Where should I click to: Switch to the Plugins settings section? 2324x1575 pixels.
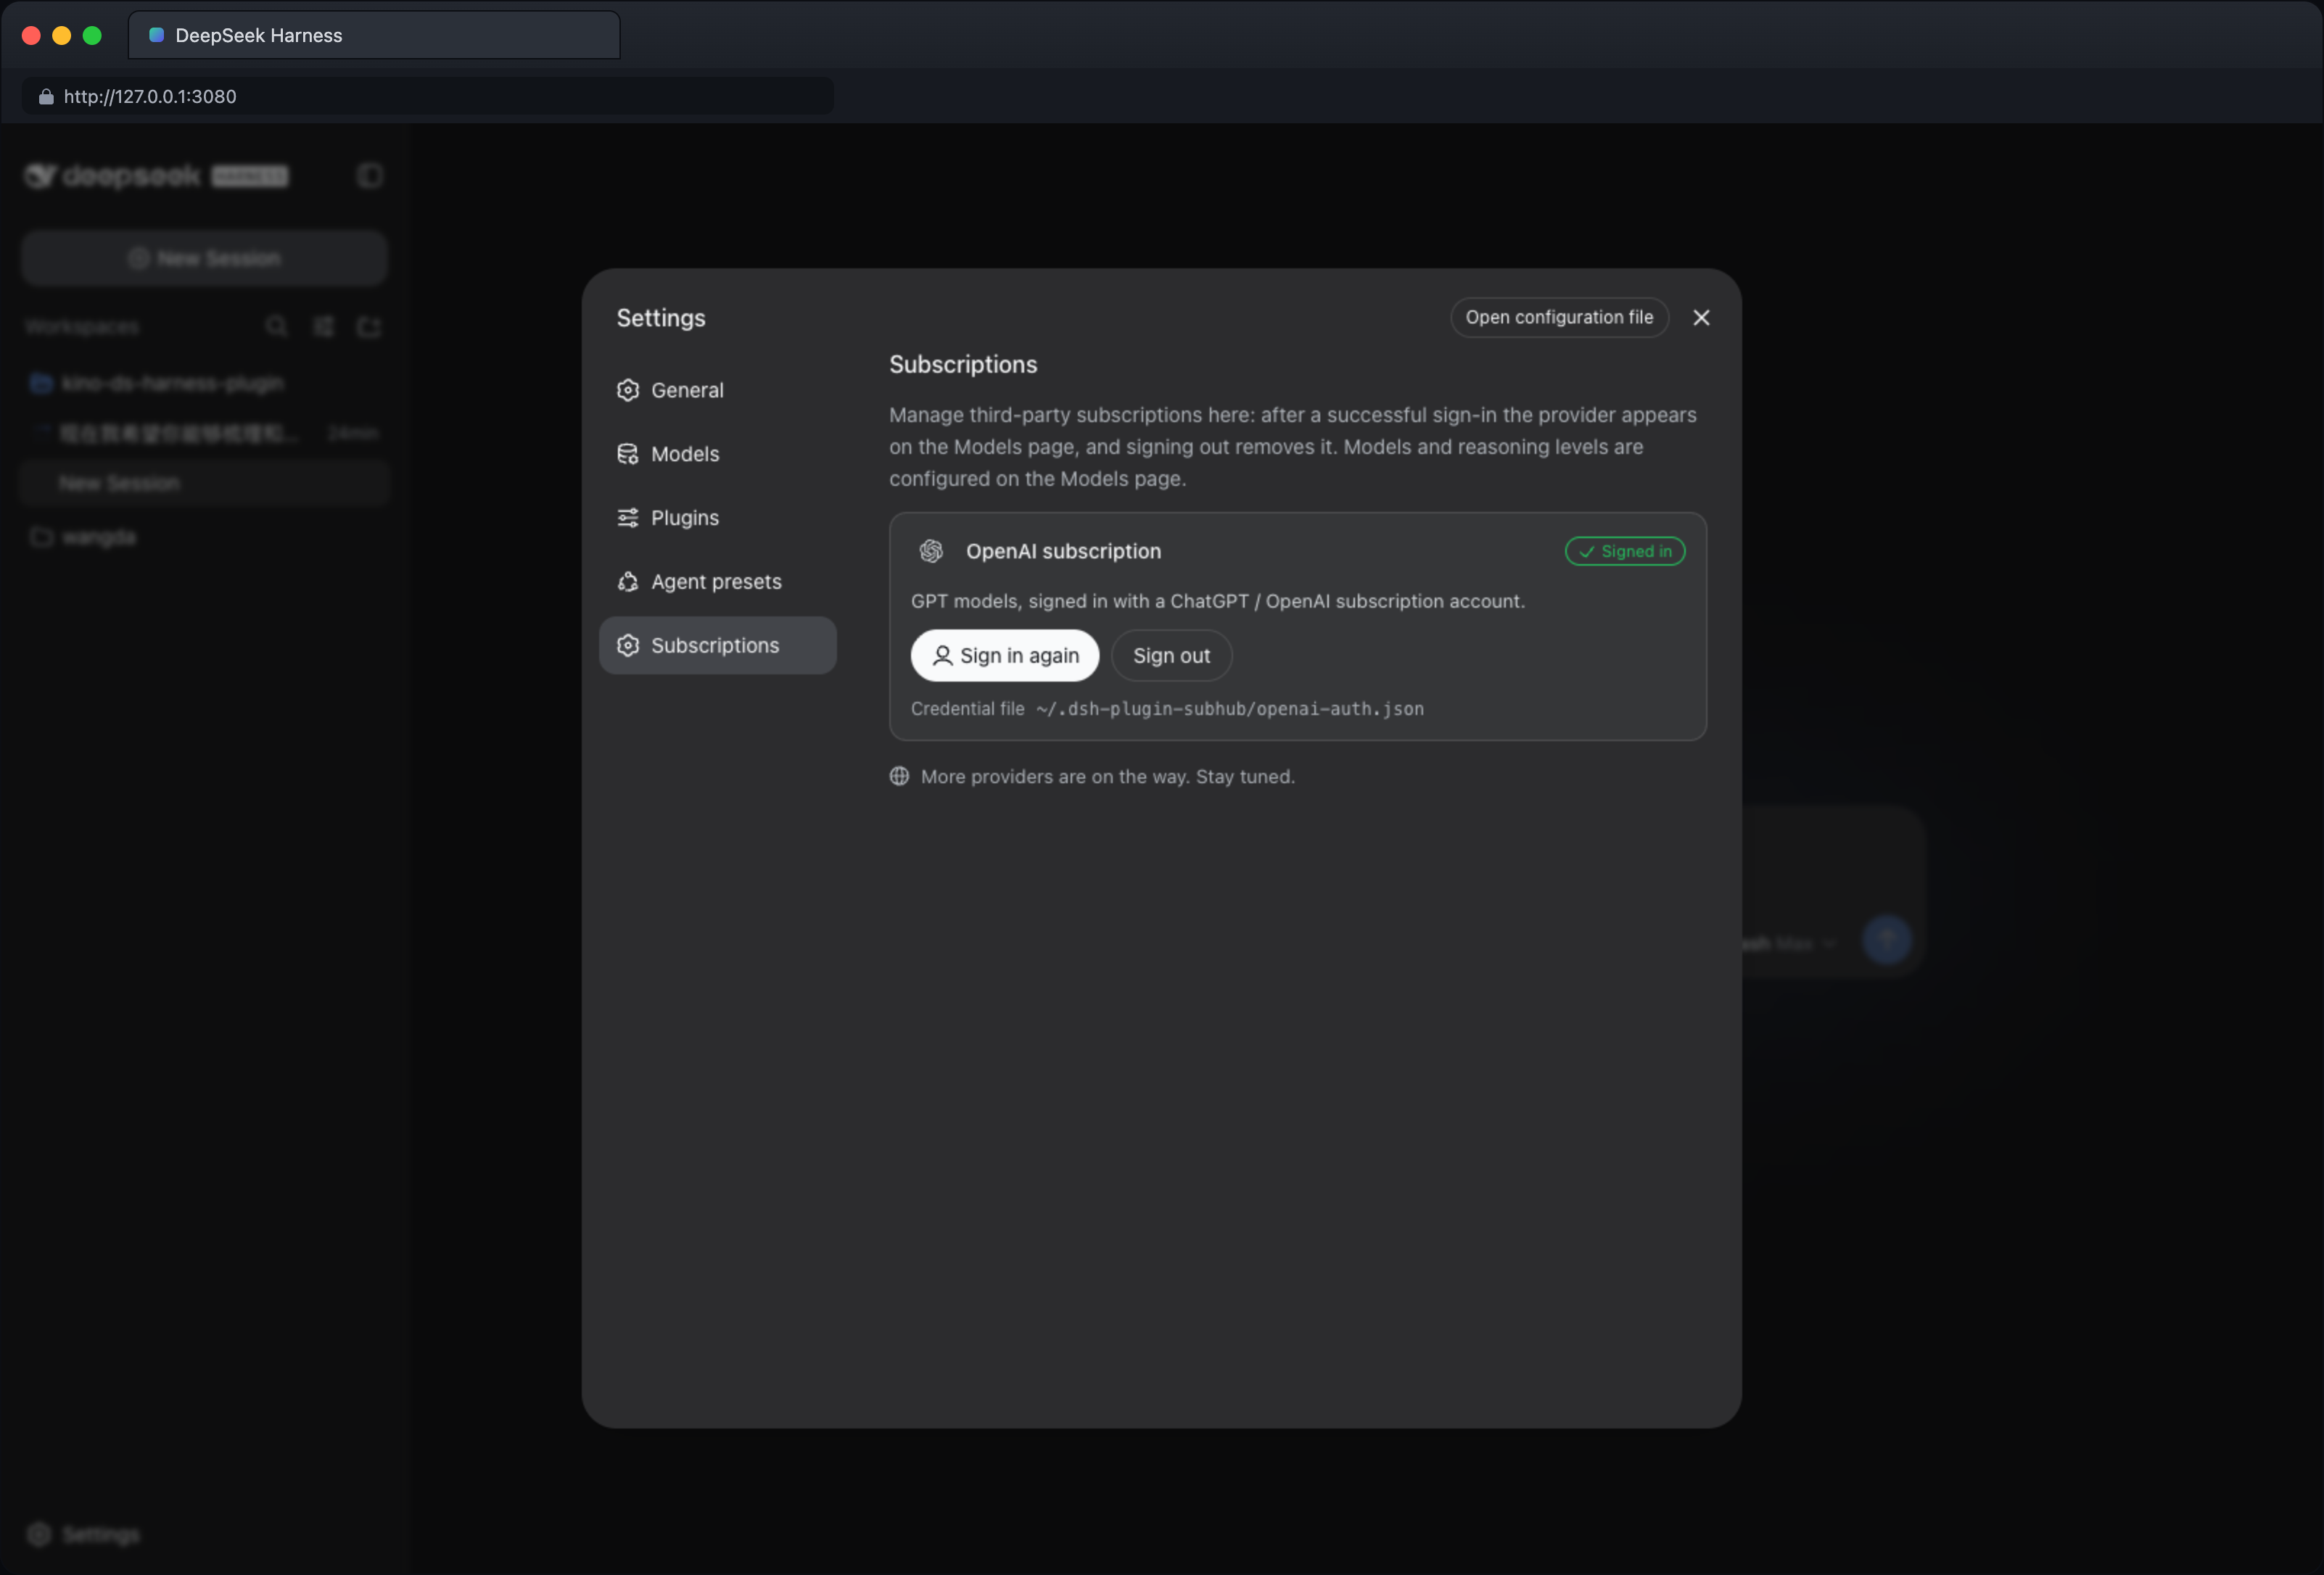(717, 518)
